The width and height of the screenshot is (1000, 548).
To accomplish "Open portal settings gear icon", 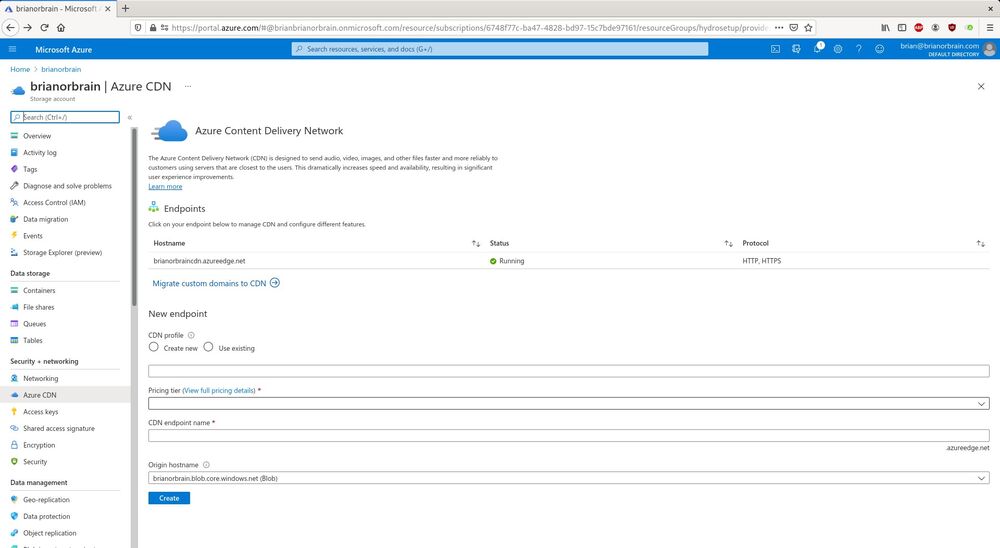I will [x=838, y=49].
